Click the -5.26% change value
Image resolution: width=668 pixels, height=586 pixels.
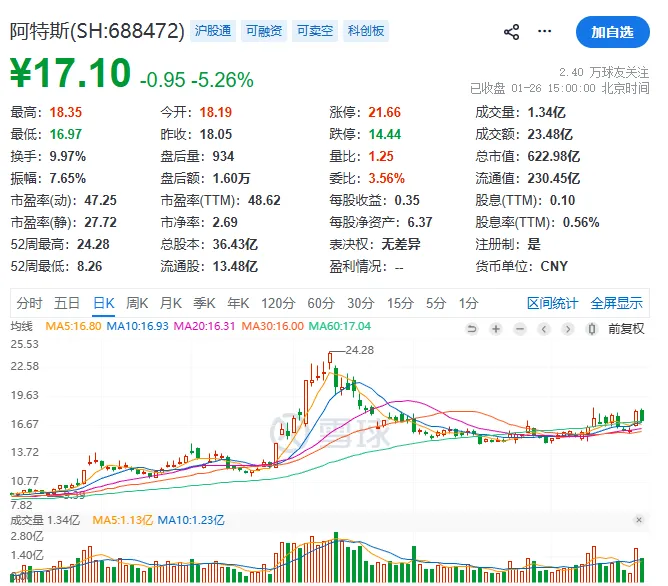222,80
